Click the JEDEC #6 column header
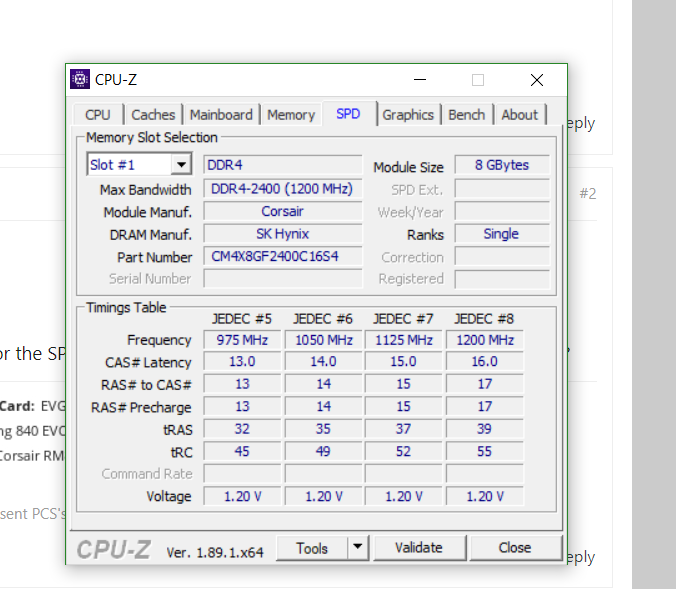This screenshot has height=589, width=676. [x=323, y=319]
